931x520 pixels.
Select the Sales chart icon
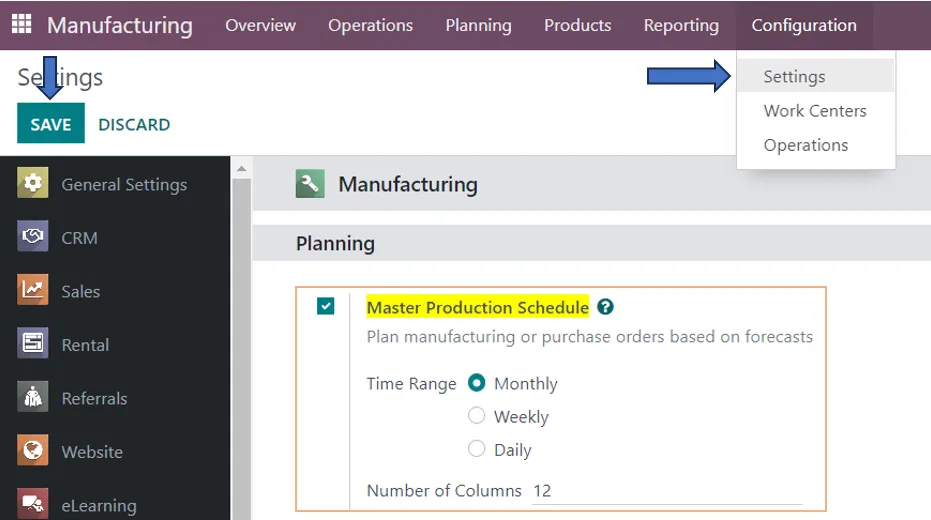click(33, 290)
